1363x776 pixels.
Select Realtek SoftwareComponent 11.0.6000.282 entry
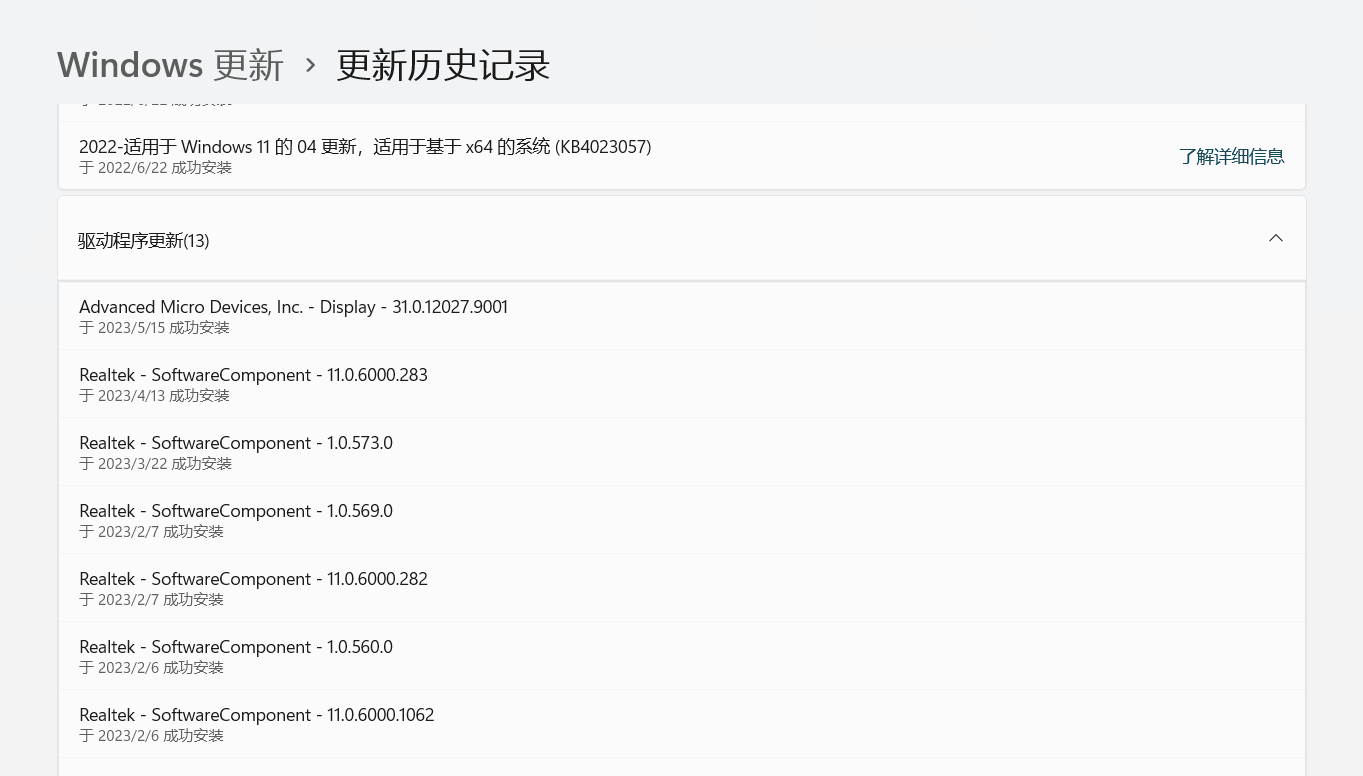pos(682,588)
